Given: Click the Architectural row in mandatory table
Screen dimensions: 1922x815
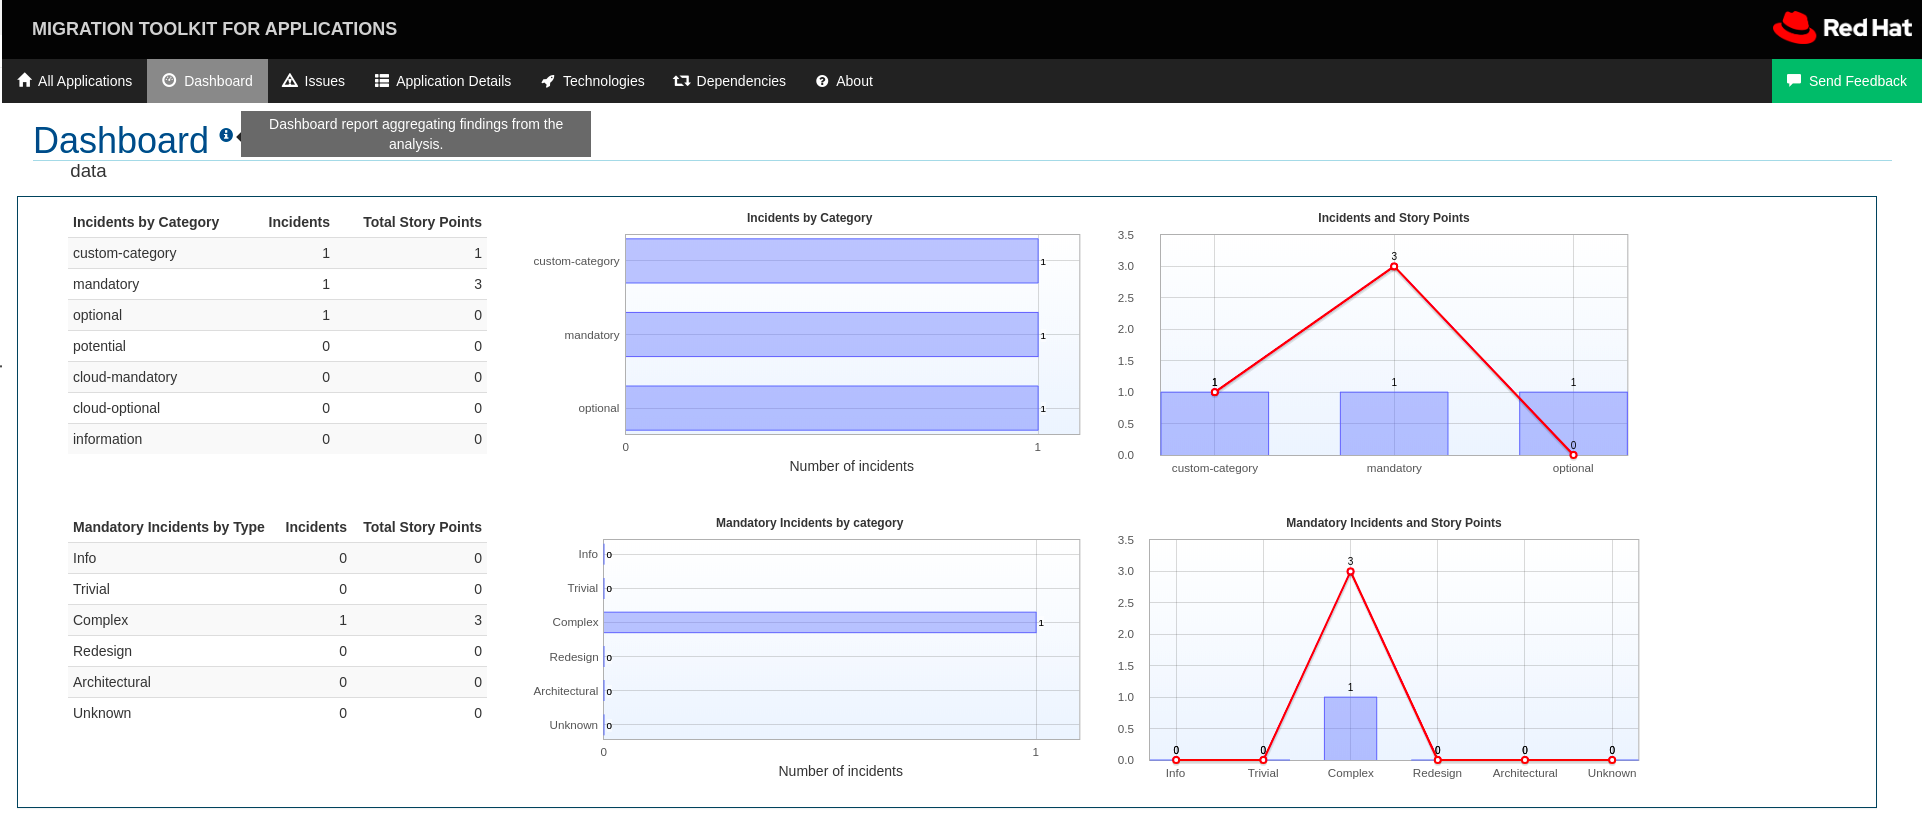Looking at the screenshot, I should click(x=277, y=682).
